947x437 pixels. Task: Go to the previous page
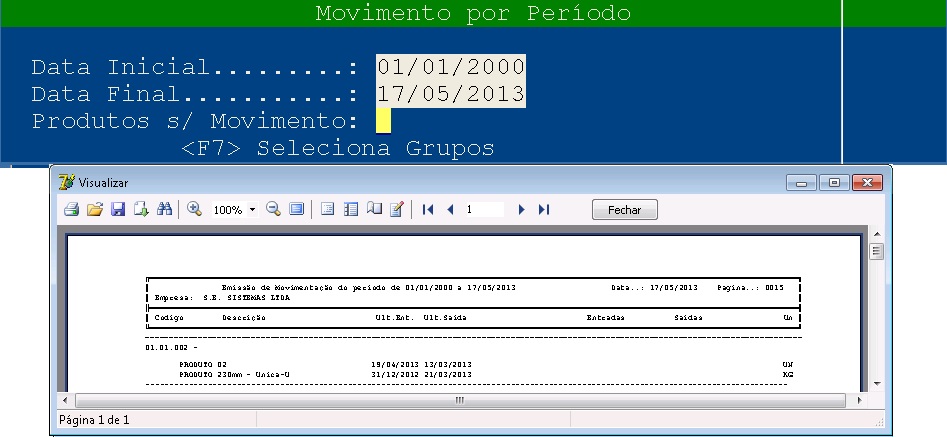click(x=450, y=210)
